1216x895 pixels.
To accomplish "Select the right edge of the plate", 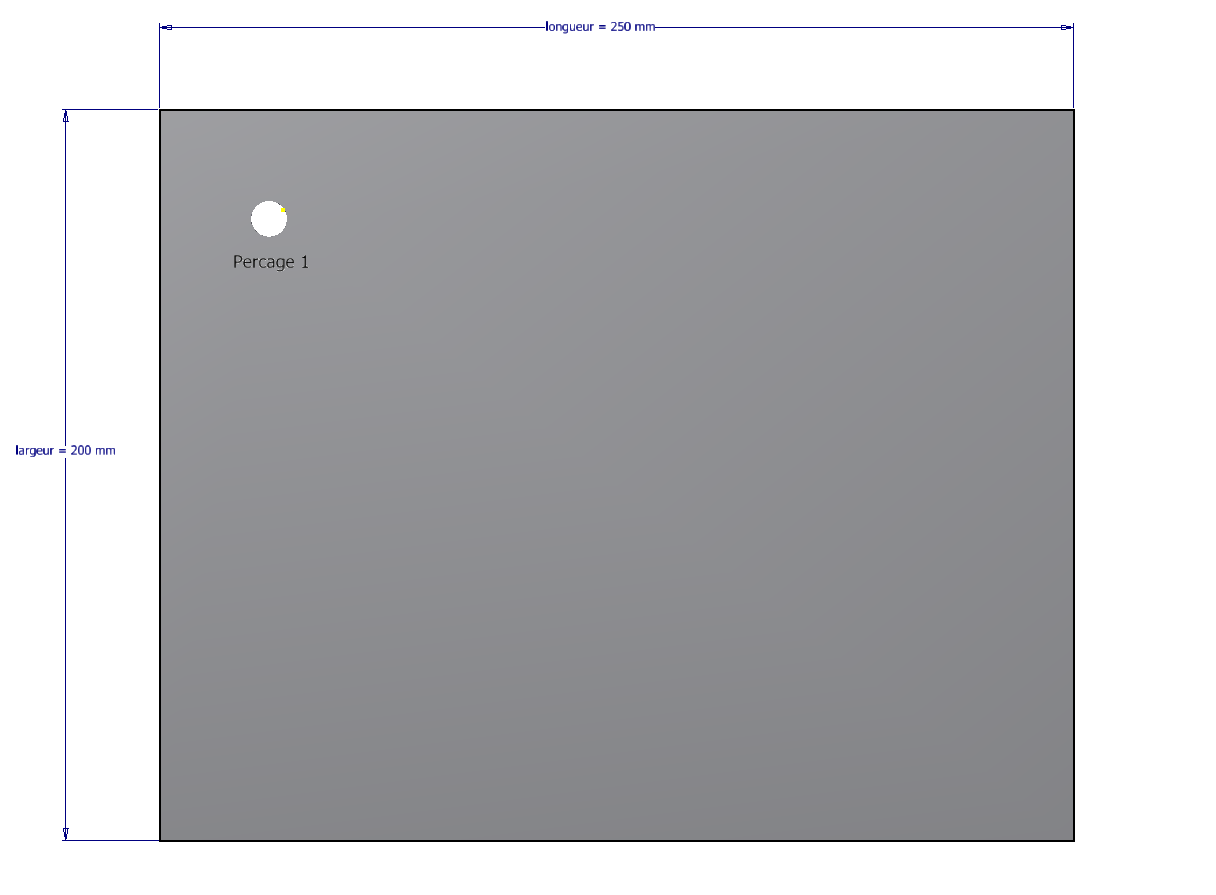I will pyautogui.click(x=1074, y=475).
